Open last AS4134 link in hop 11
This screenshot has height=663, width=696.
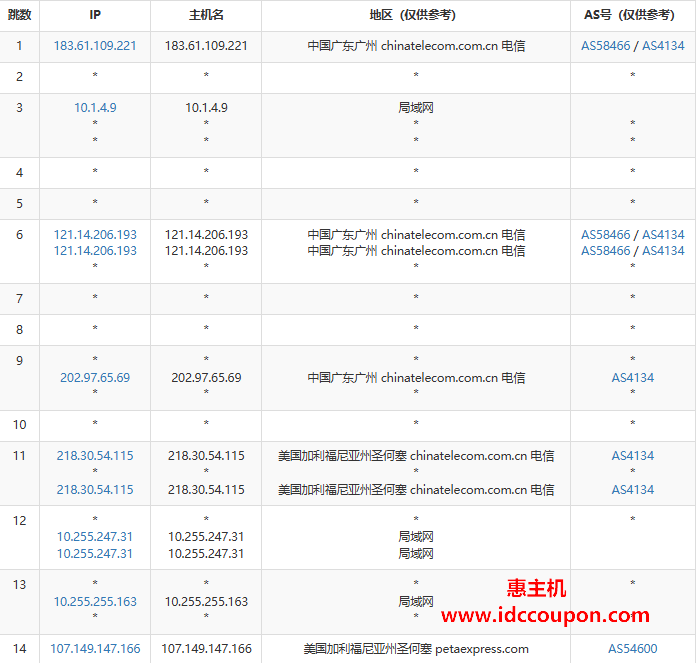coord(632,490)
